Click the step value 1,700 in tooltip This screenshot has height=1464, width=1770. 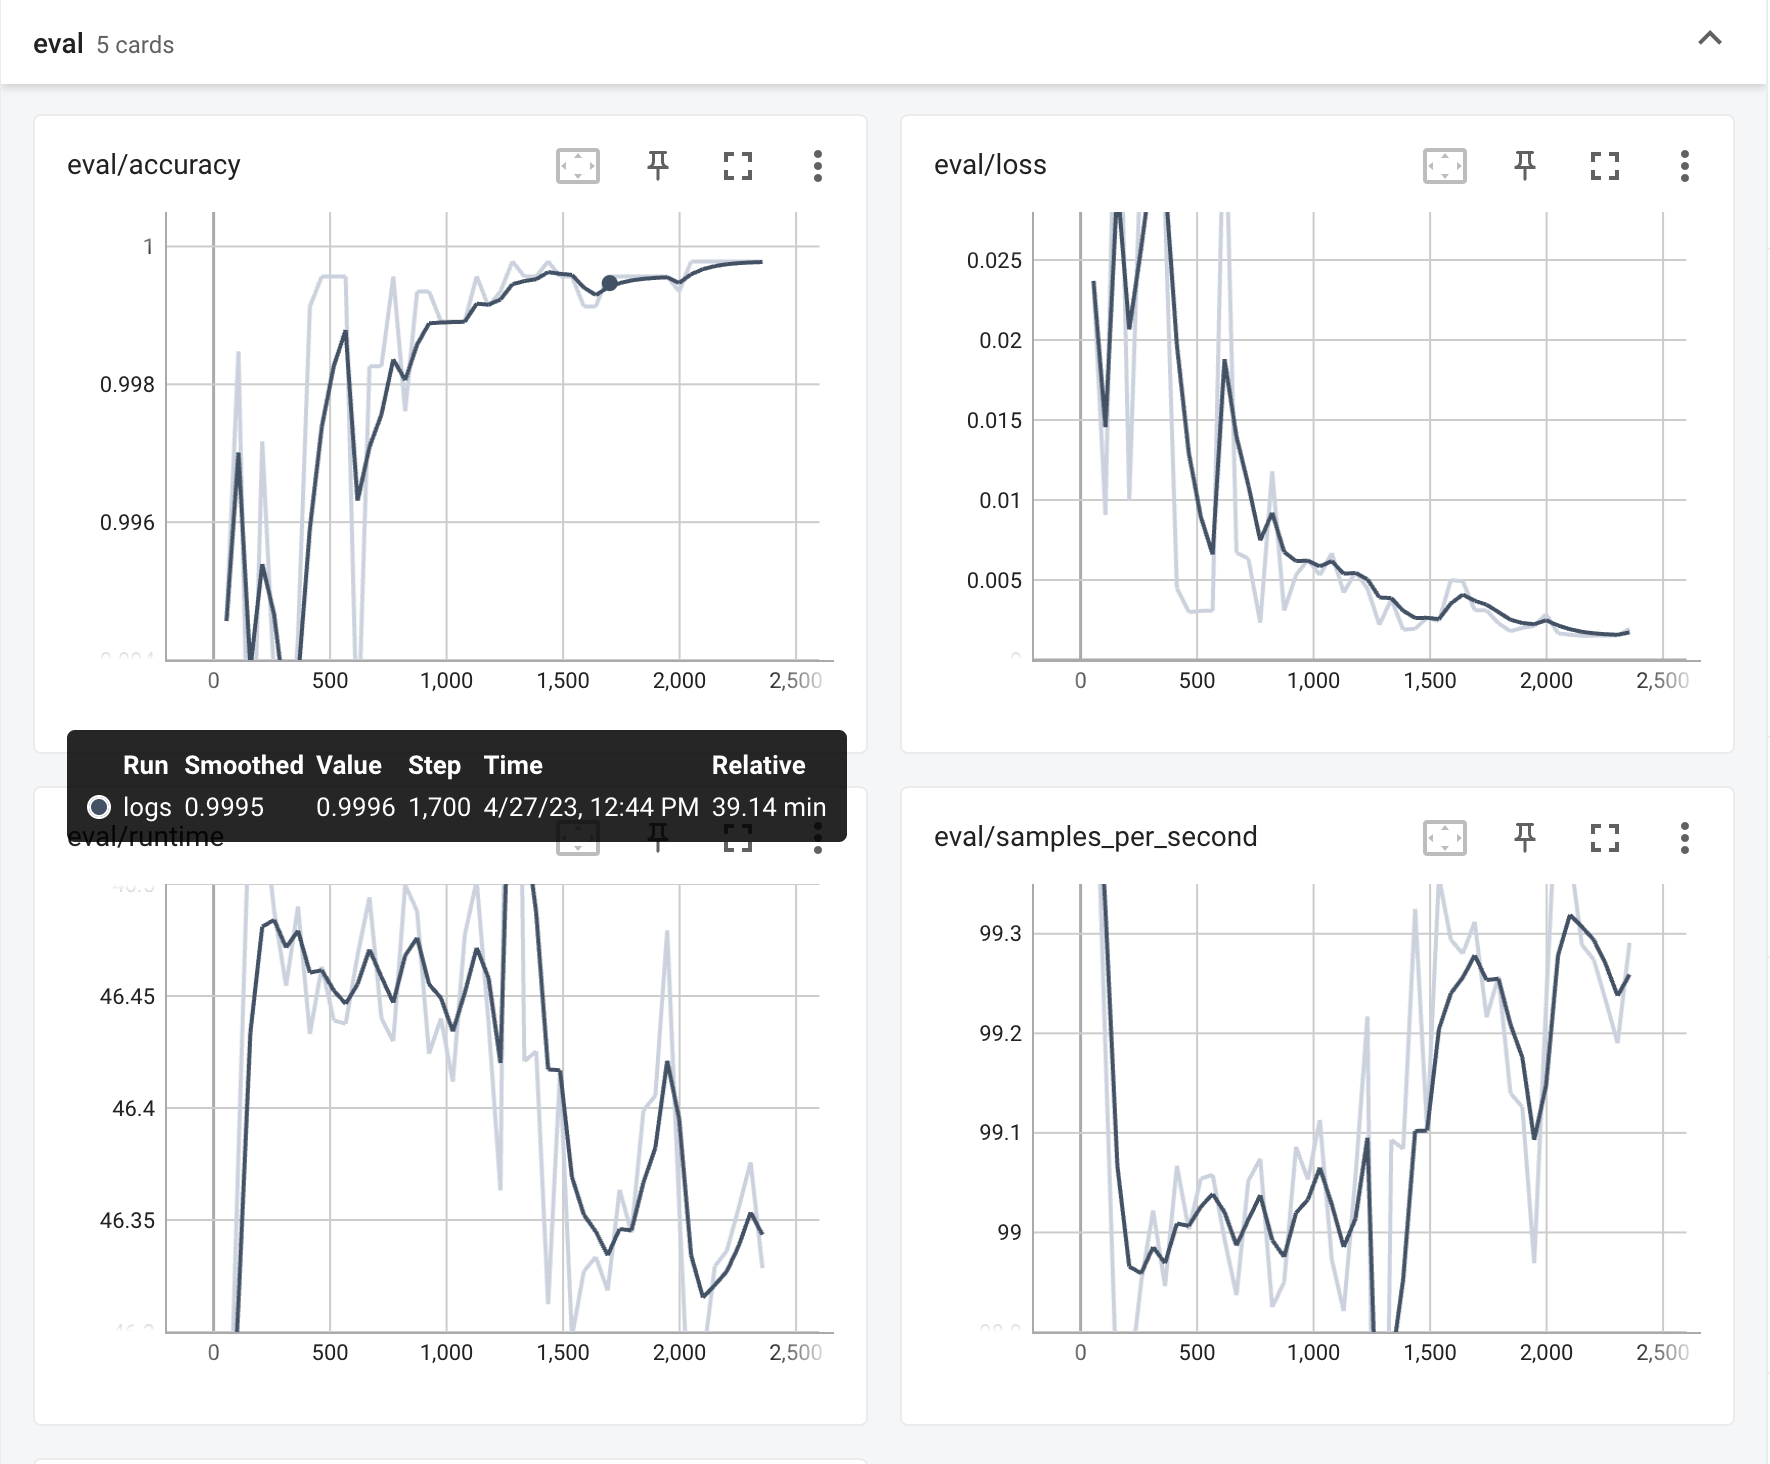click(x=439, y=807)
